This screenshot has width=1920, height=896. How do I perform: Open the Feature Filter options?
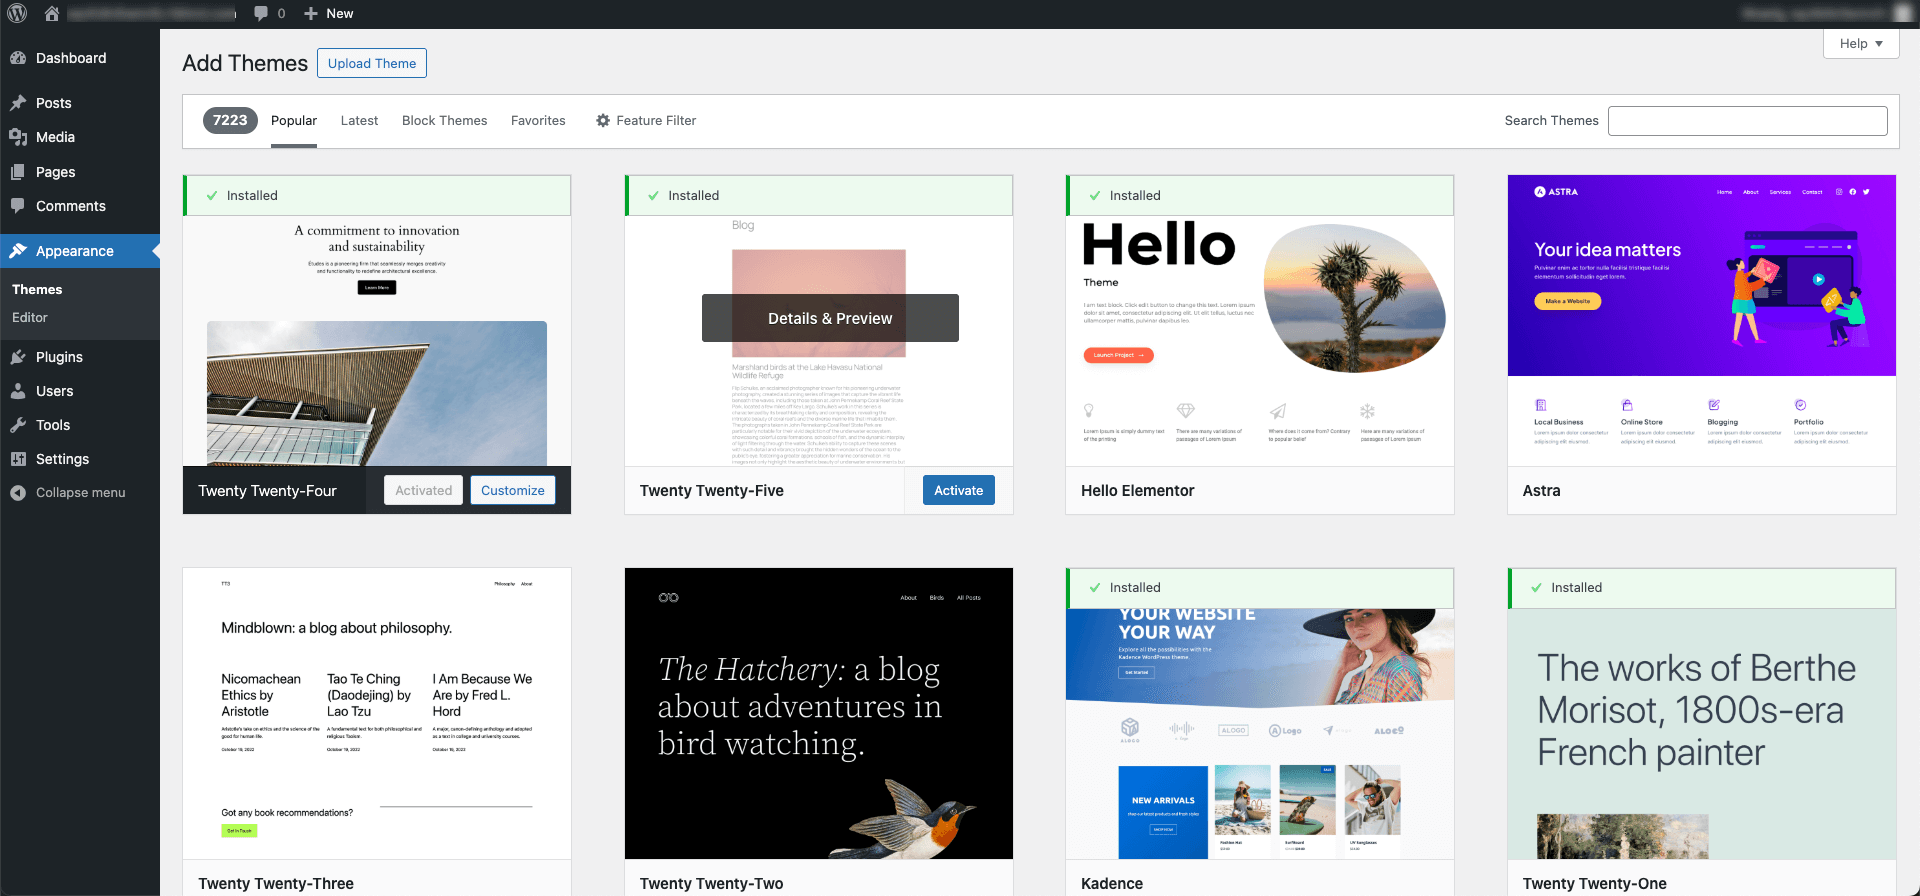pos(646,121)
